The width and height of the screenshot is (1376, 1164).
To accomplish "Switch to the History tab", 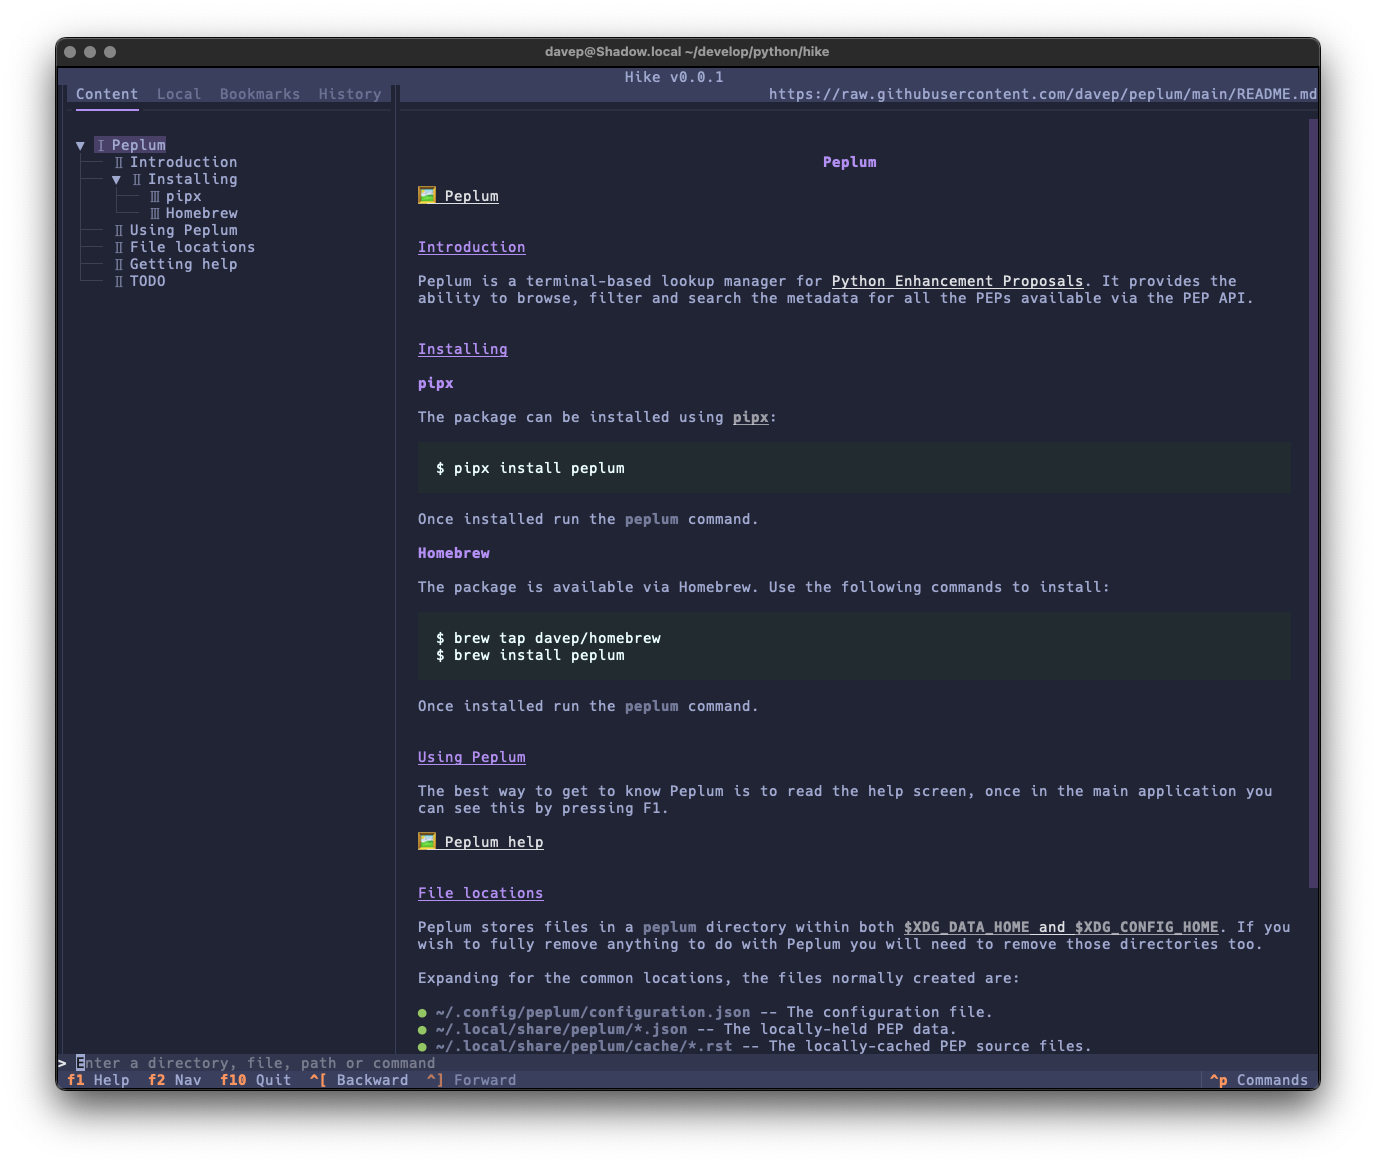I will click(x=350, y=94).
